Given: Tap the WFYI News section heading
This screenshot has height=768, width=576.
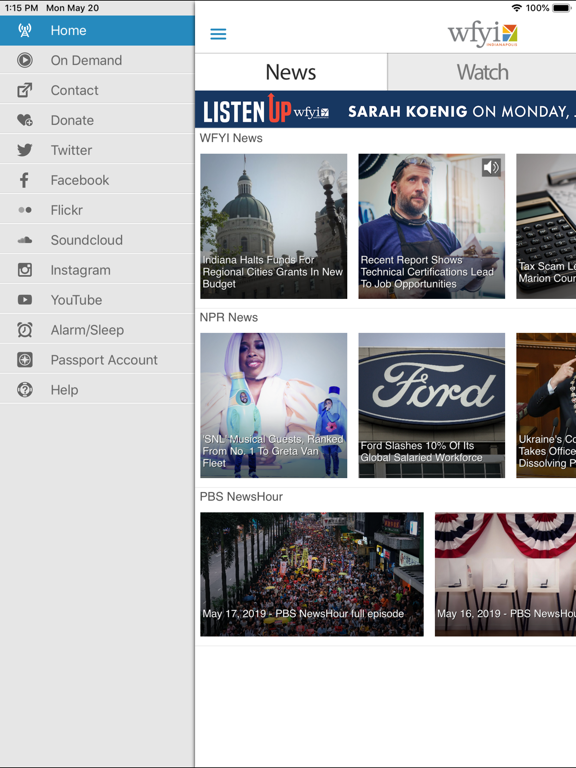Looking at the screenshot, I should click(231, 138).
